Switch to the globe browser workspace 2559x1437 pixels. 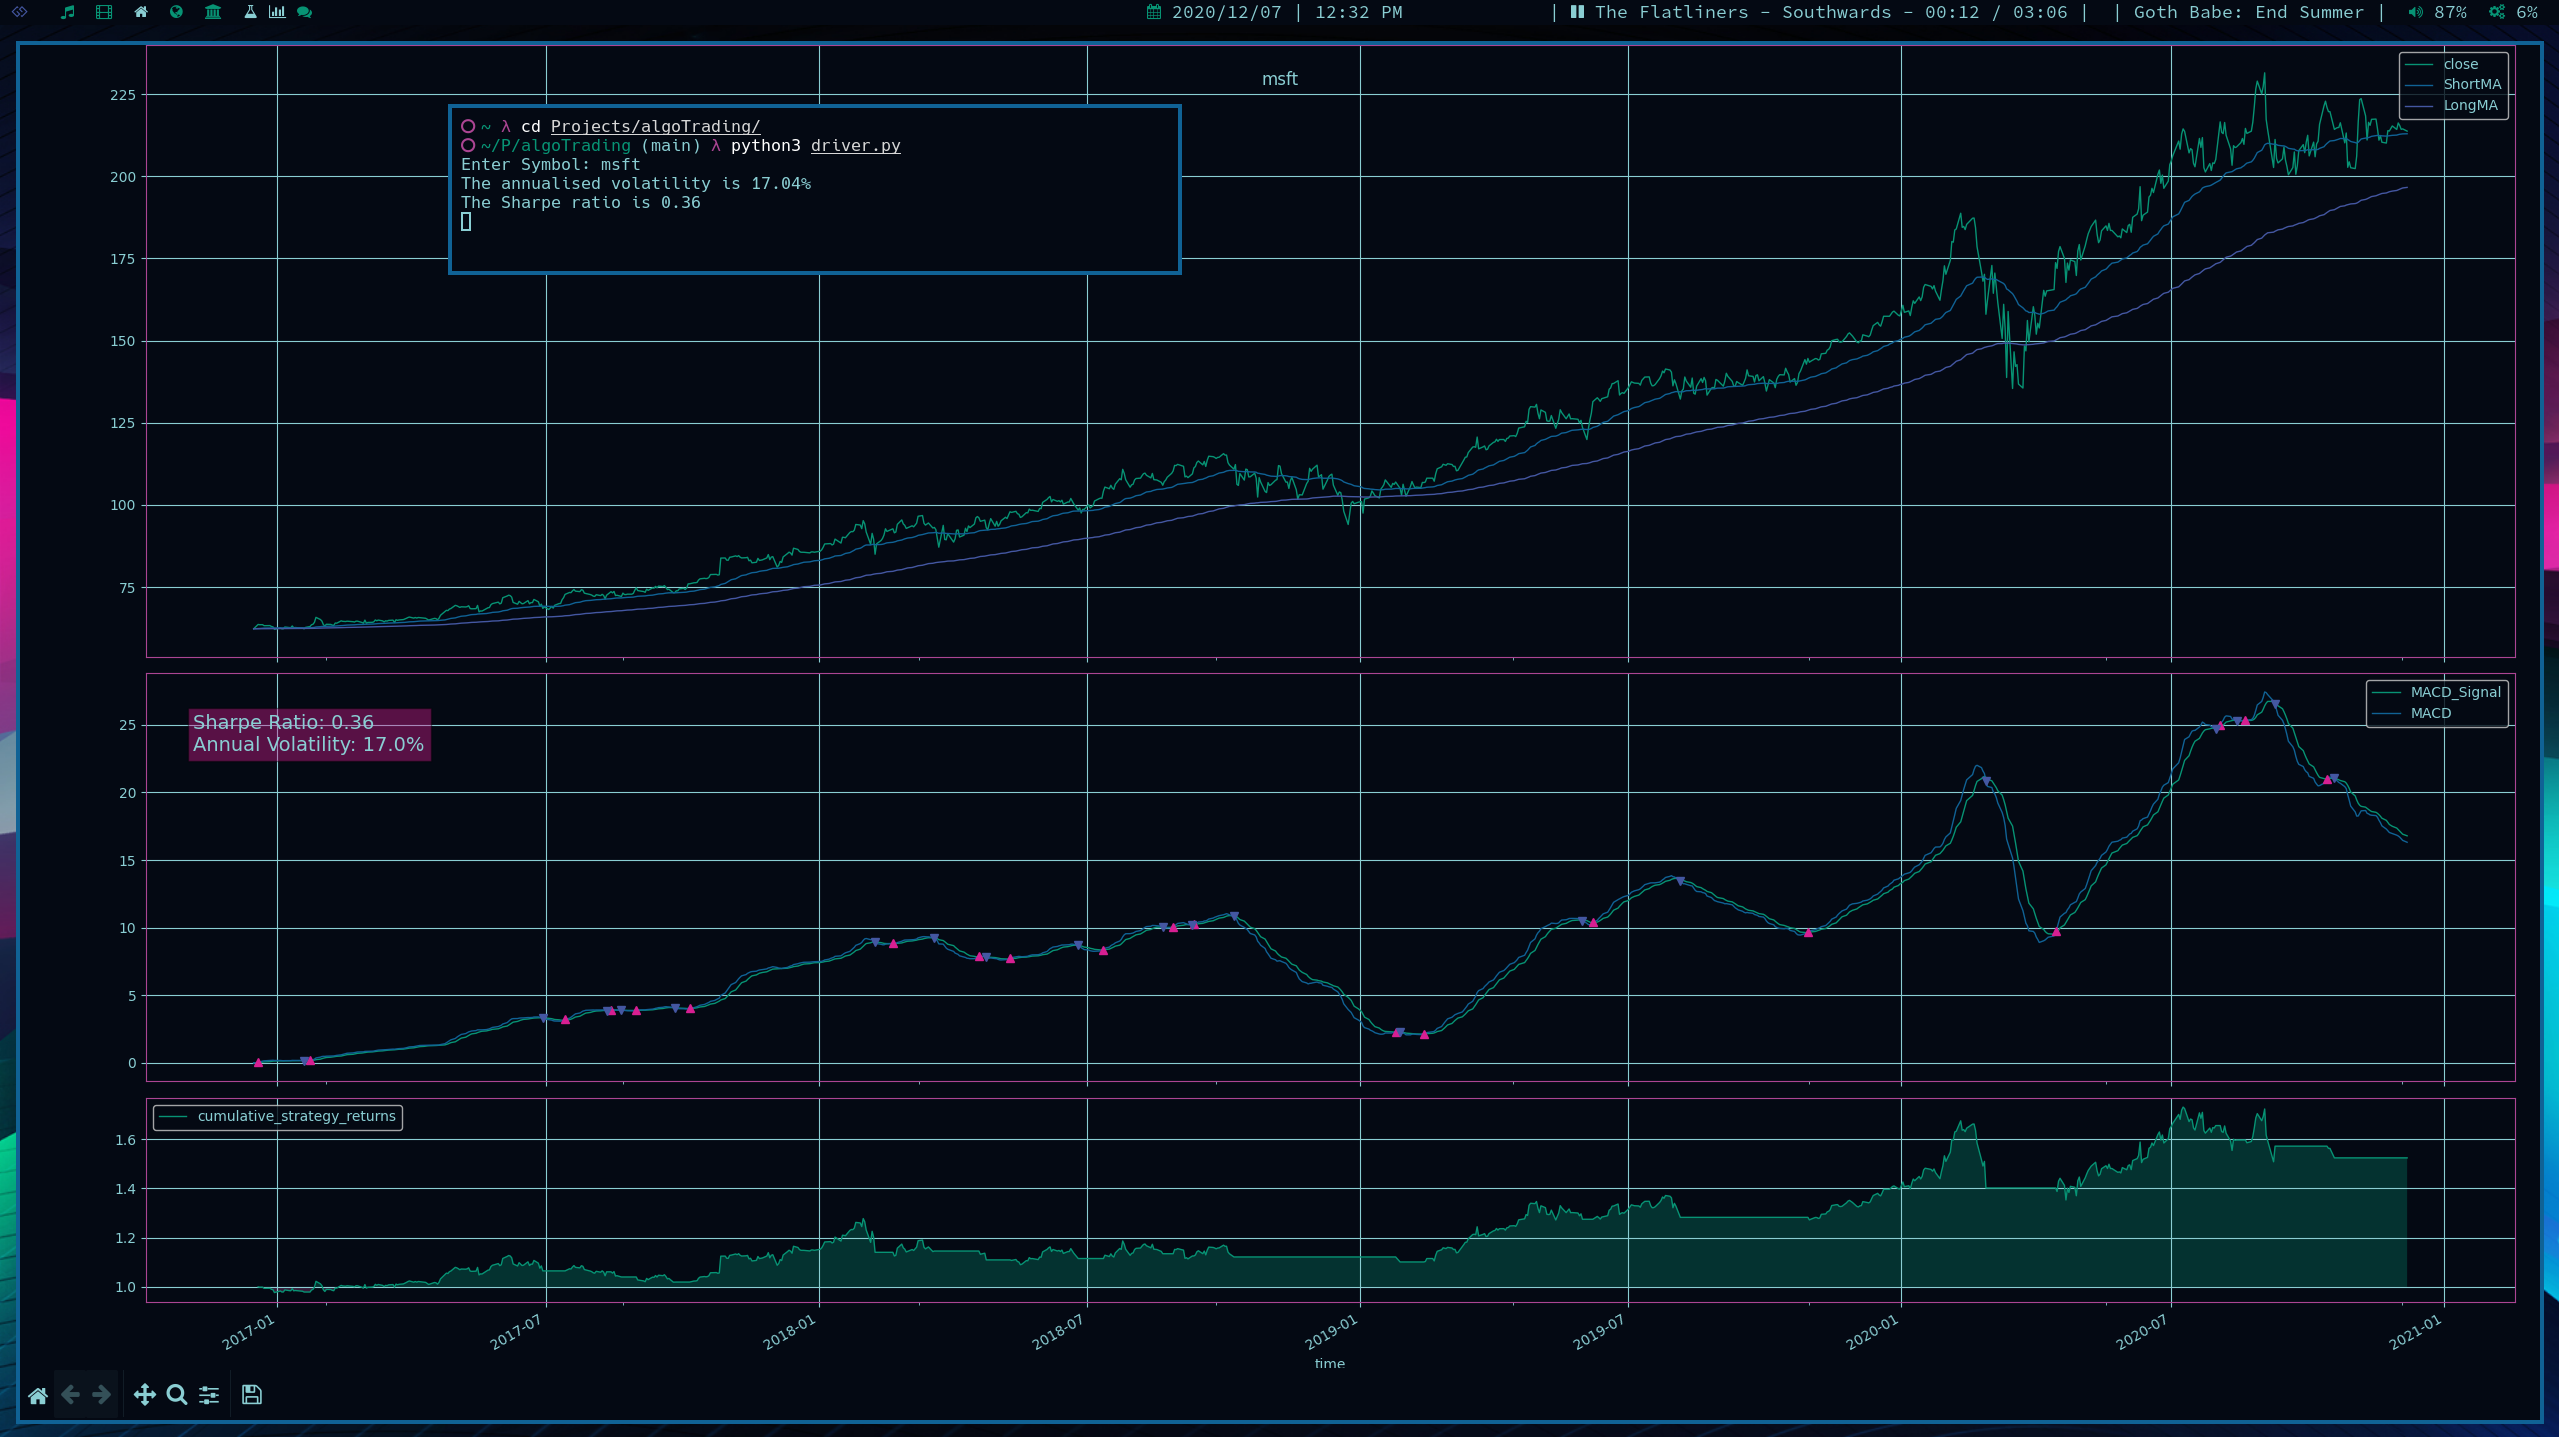pos(177,12)
